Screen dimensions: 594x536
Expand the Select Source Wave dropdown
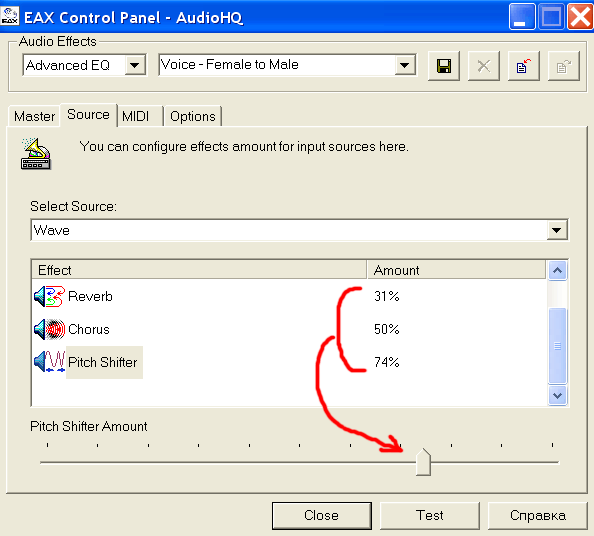(x=556, y=230)
